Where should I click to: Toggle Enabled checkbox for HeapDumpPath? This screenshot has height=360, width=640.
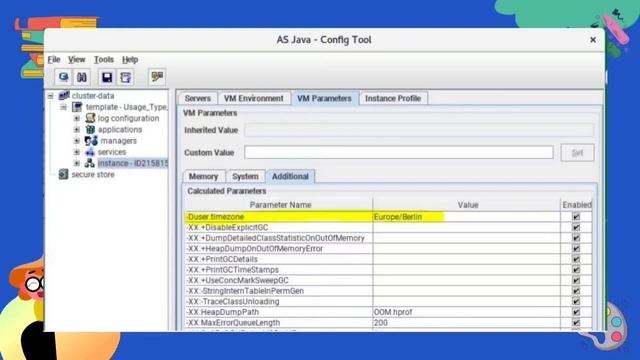pos(576,312)
